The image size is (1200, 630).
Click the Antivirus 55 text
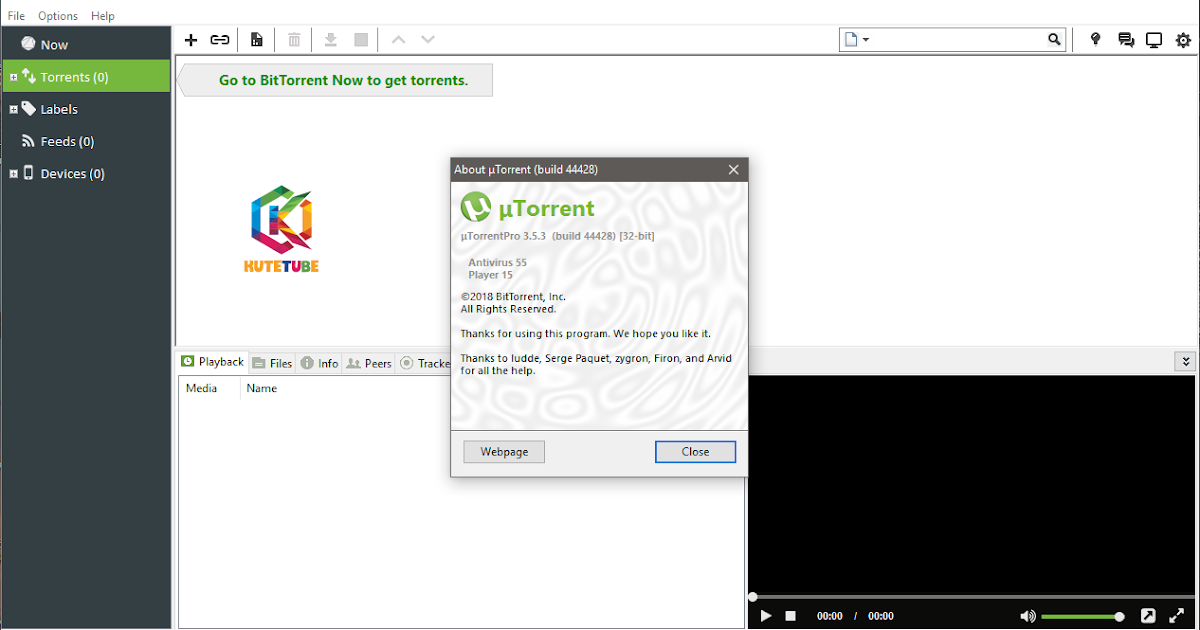click(x=497, y=262)
